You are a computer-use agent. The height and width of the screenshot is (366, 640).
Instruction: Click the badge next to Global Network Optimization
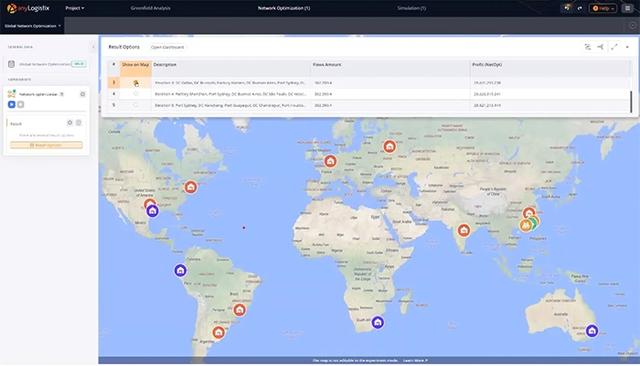79,64
